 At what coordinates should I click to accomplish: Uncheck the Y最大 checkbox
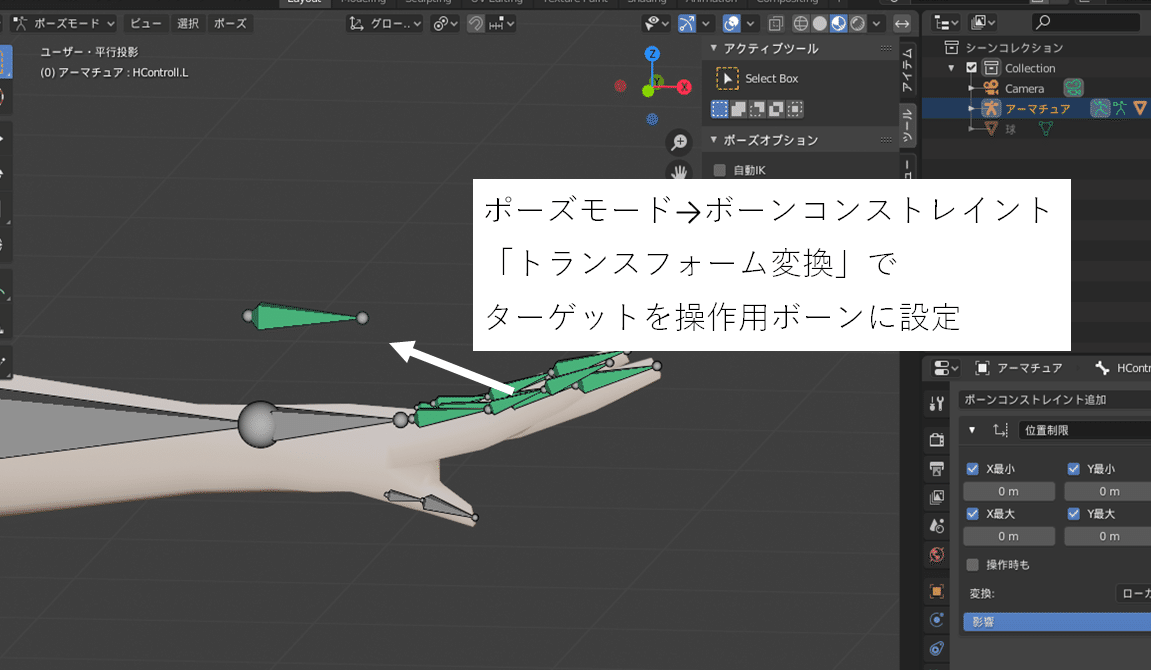(x=1073, y=514)
